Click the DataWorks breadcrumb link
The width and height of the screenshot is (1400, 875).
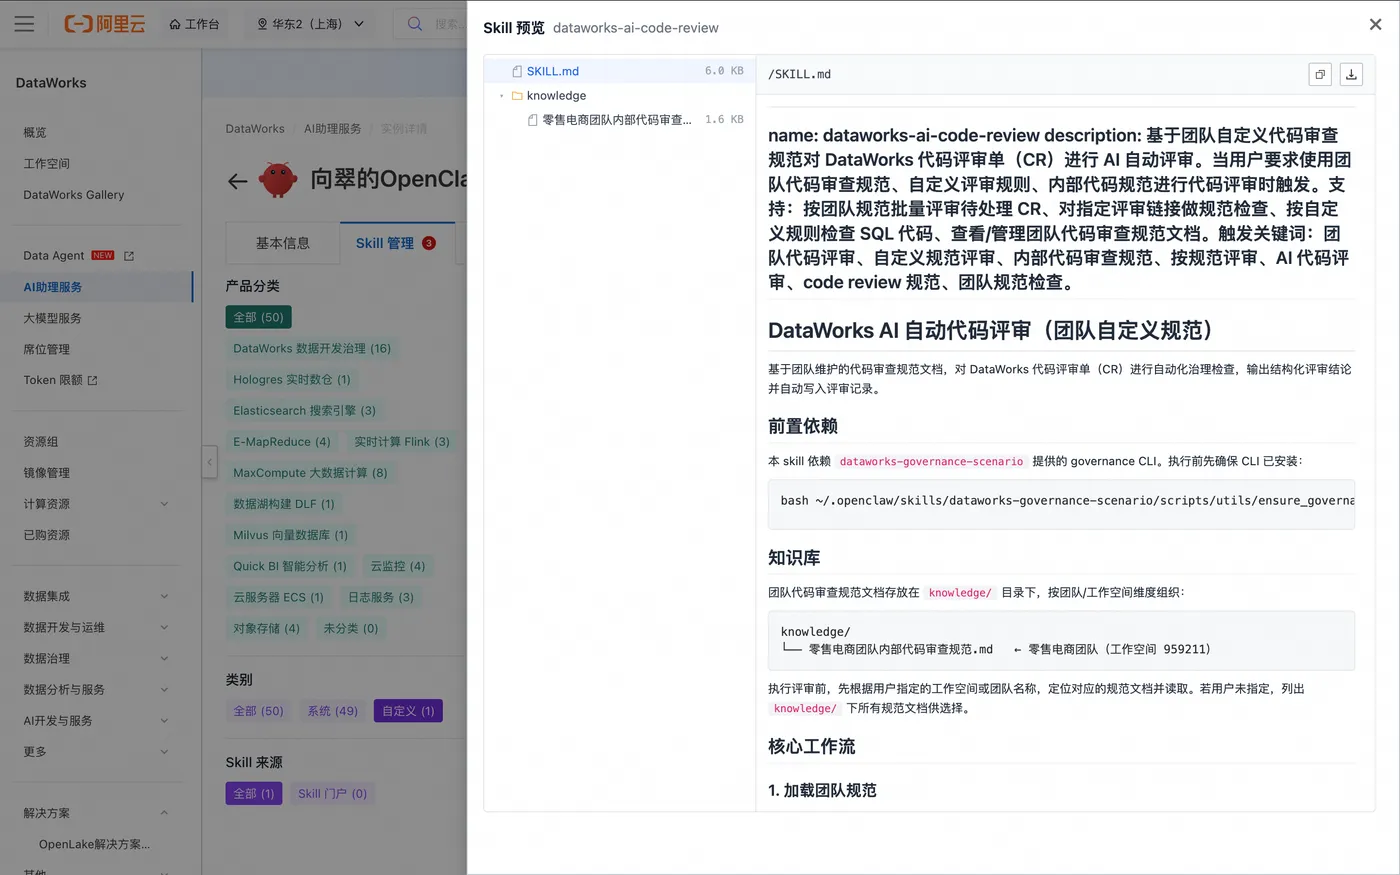(x=255, y=129)
